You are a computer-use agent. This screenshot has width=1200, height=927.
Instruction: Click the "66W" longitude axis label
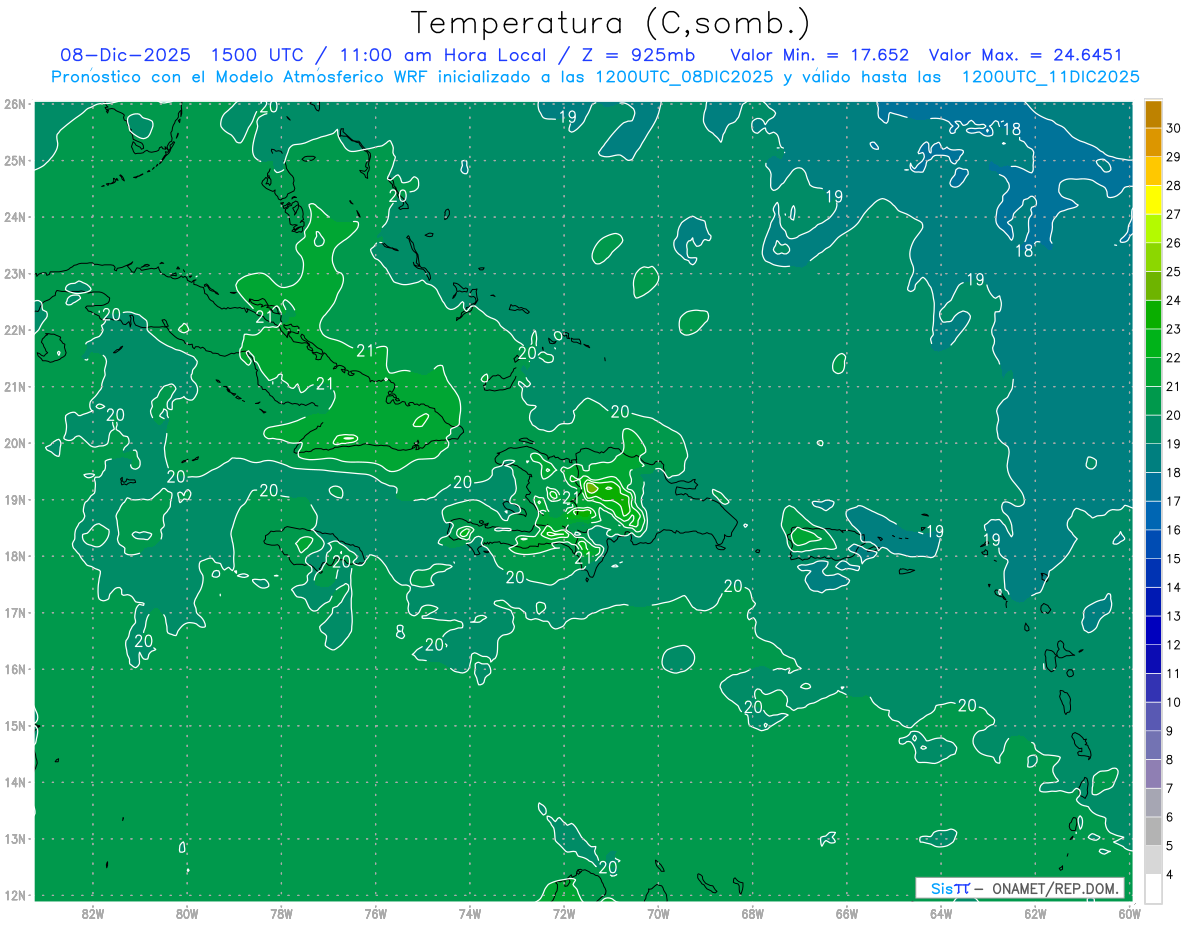click(846, 913)
